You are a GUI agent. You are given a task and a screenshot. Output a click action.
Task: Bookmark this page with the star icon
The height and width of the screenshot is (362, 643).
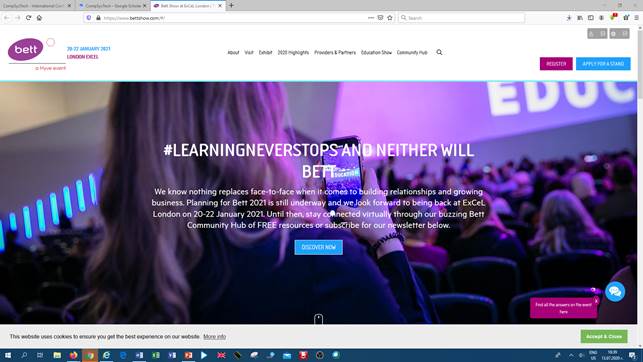pyautogui.click(x=390, y=18)
